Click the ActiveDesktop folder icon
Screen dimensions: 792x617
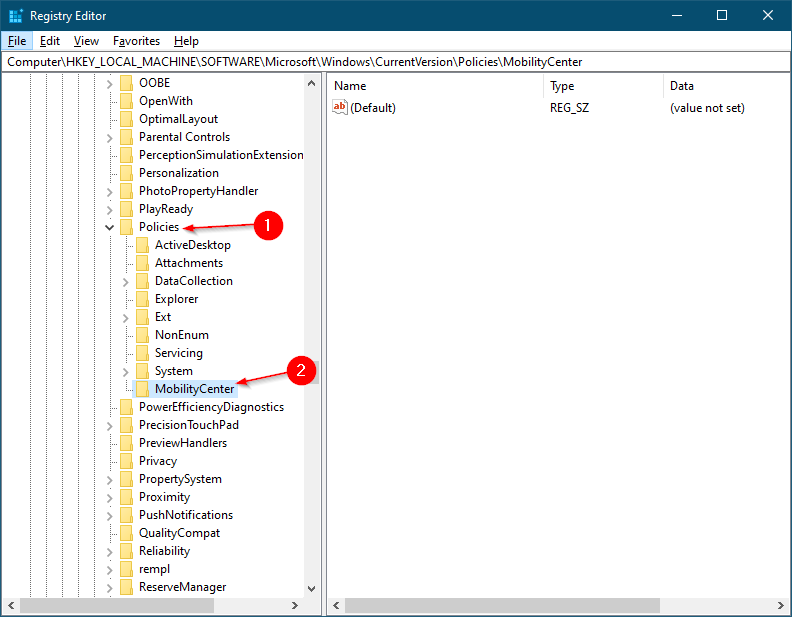pyautogui.click(x=142, y=245)
